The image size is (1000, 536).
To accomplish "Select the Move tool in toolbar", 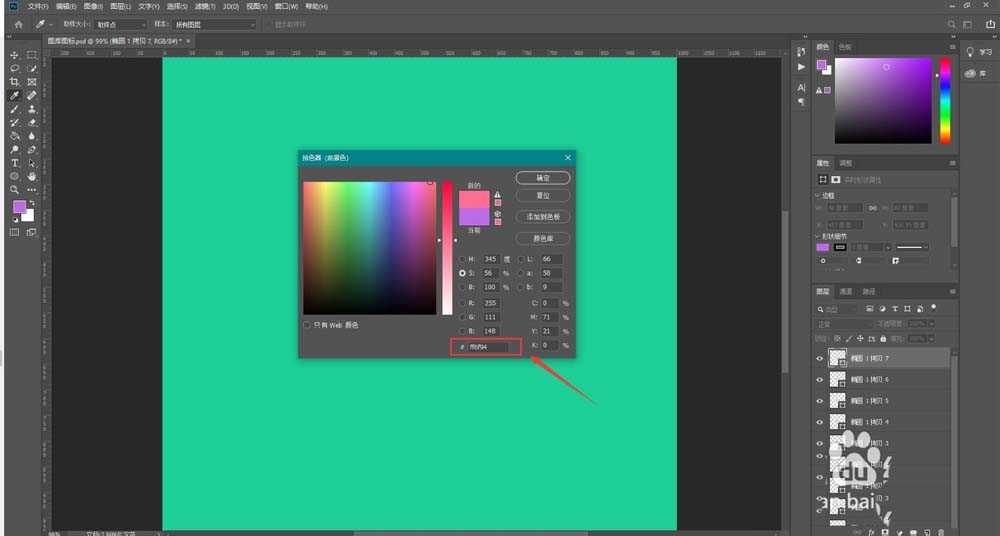I will click(15, 55).
